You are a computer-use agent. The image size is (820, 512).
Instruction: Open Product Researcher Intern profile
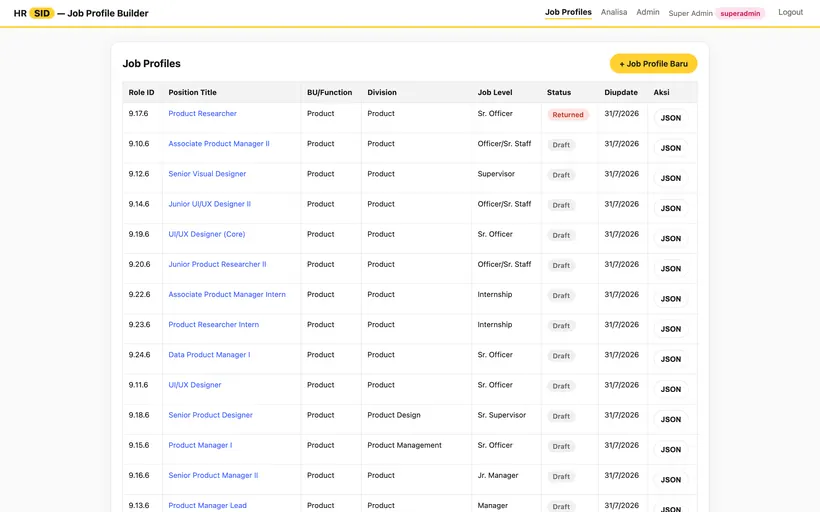(x=213, y=325)
